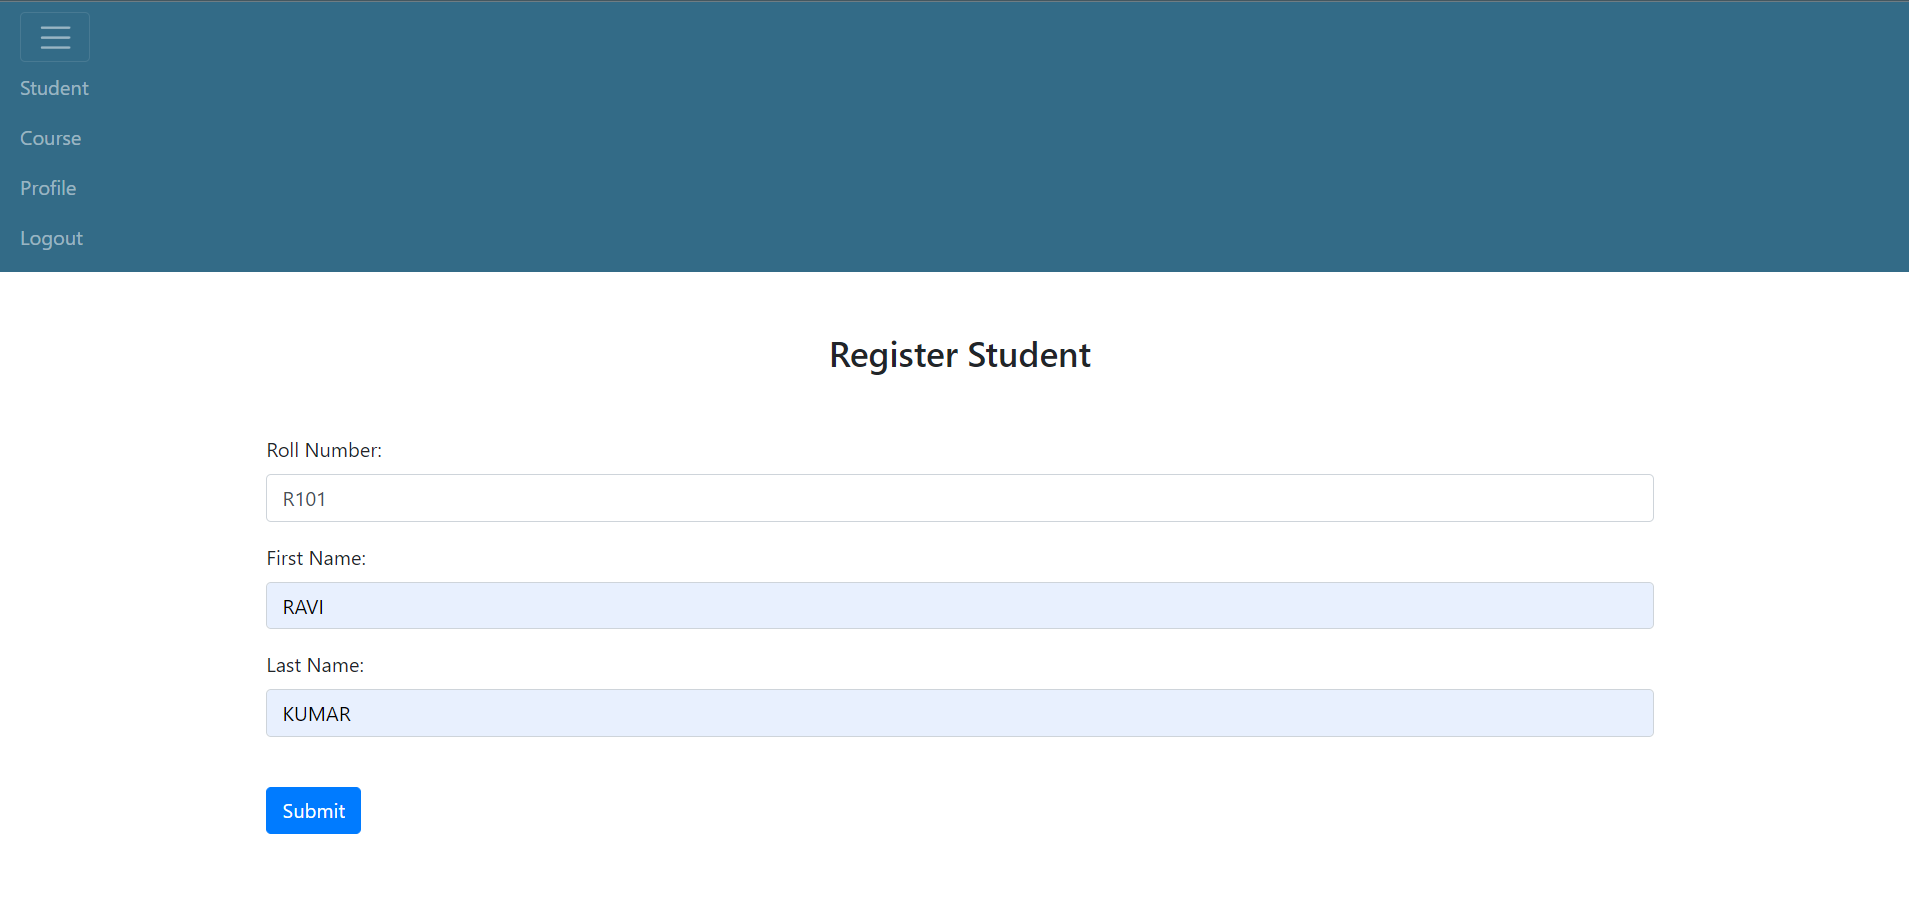The height and width of the screenshot is (921, 1909).
Task: Click the Last Name input field
Action: [959, 713]
